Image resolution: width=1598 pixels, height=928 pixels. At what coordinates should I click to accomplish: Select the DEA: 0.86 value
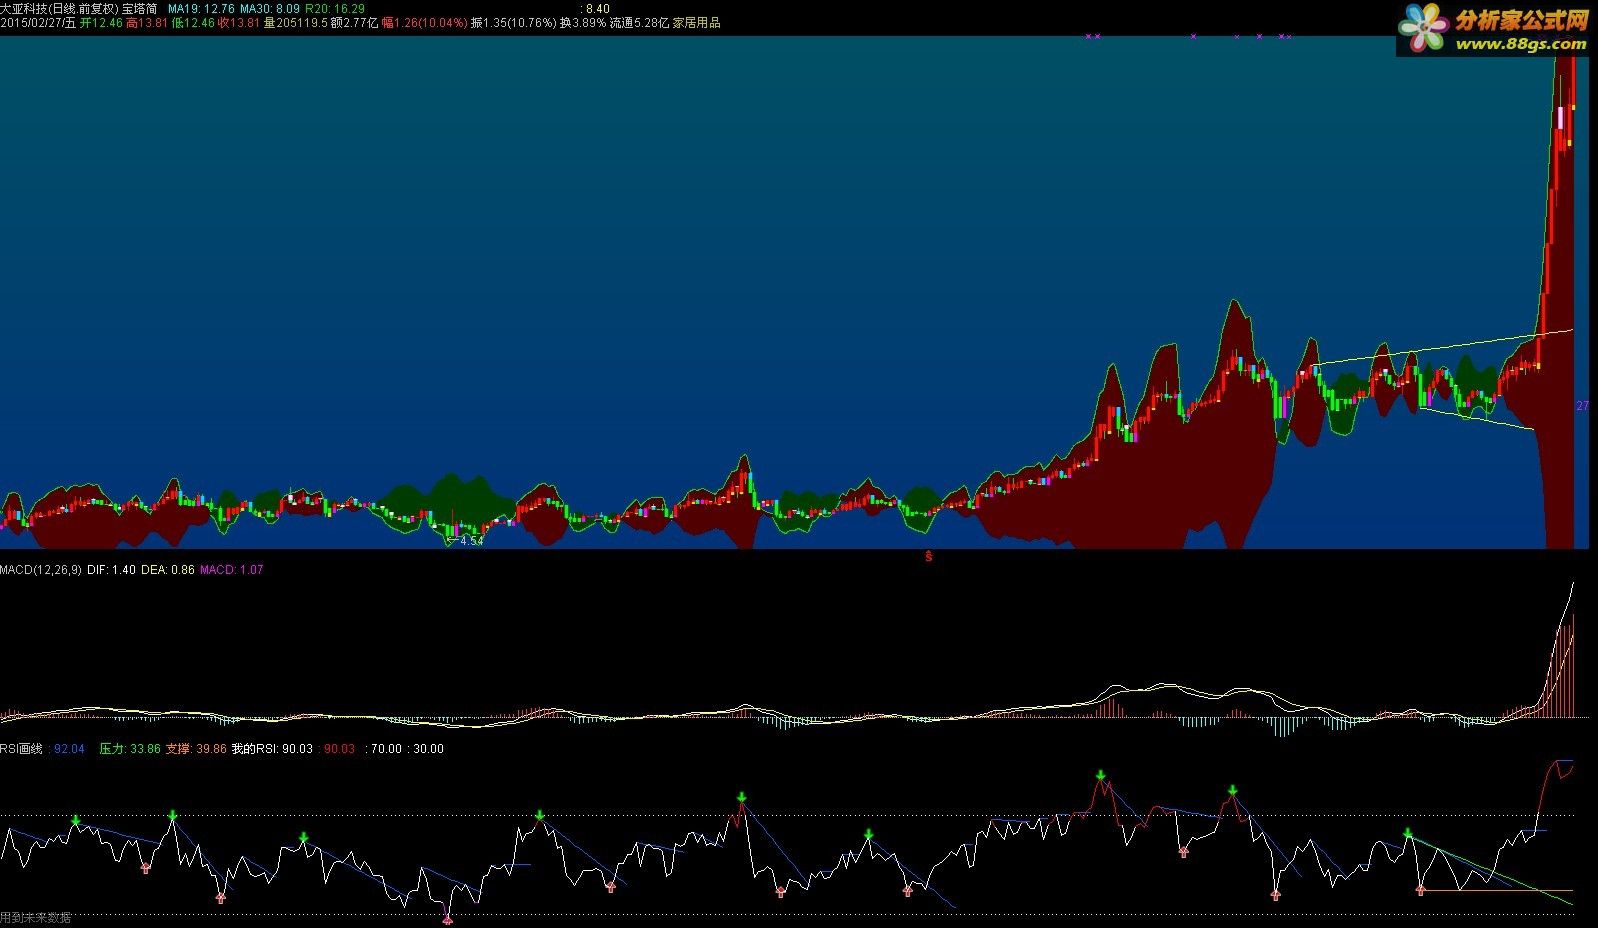point(168,569)
